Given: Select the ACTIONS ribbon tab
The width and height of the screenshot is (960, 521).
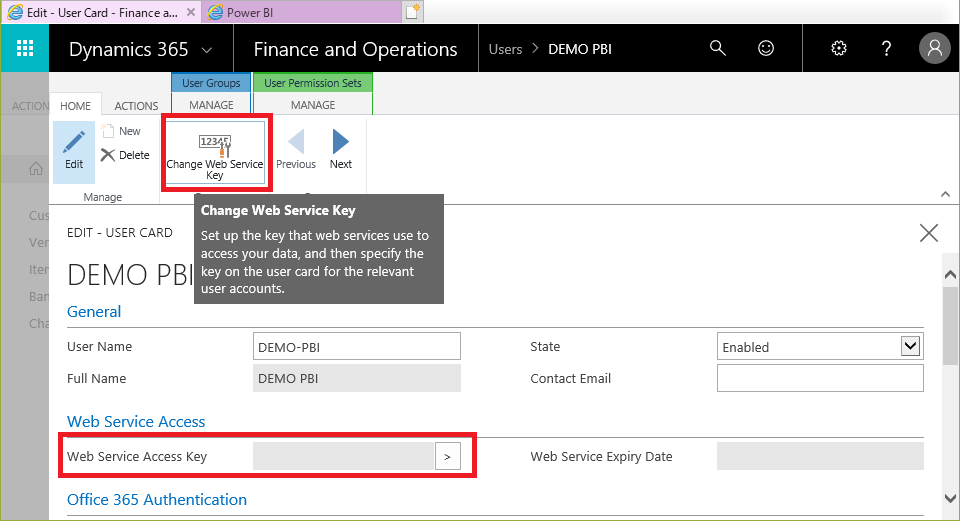Looking at the screenshot, I should 136,105.
